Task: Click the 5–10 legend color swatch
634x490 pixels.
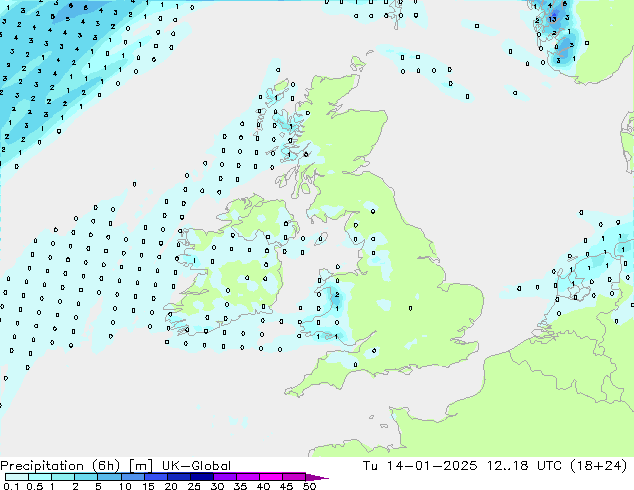Action: [109, 477]
